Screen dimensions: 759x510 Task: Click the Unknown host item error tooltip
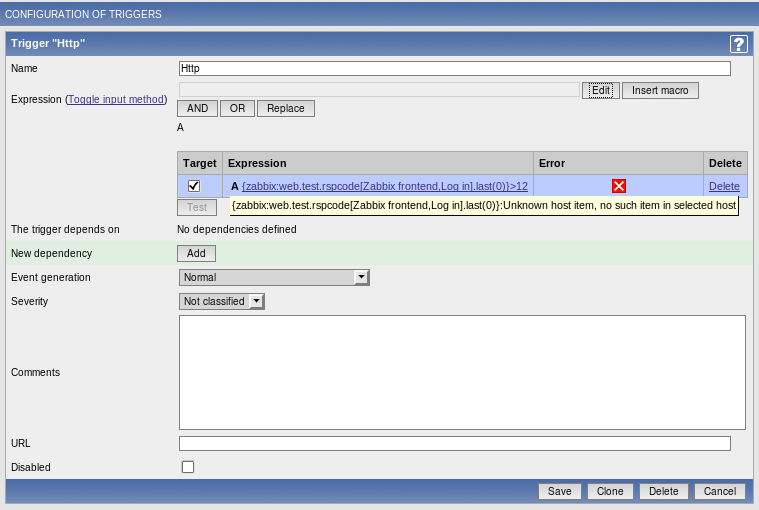pos(484,206)
